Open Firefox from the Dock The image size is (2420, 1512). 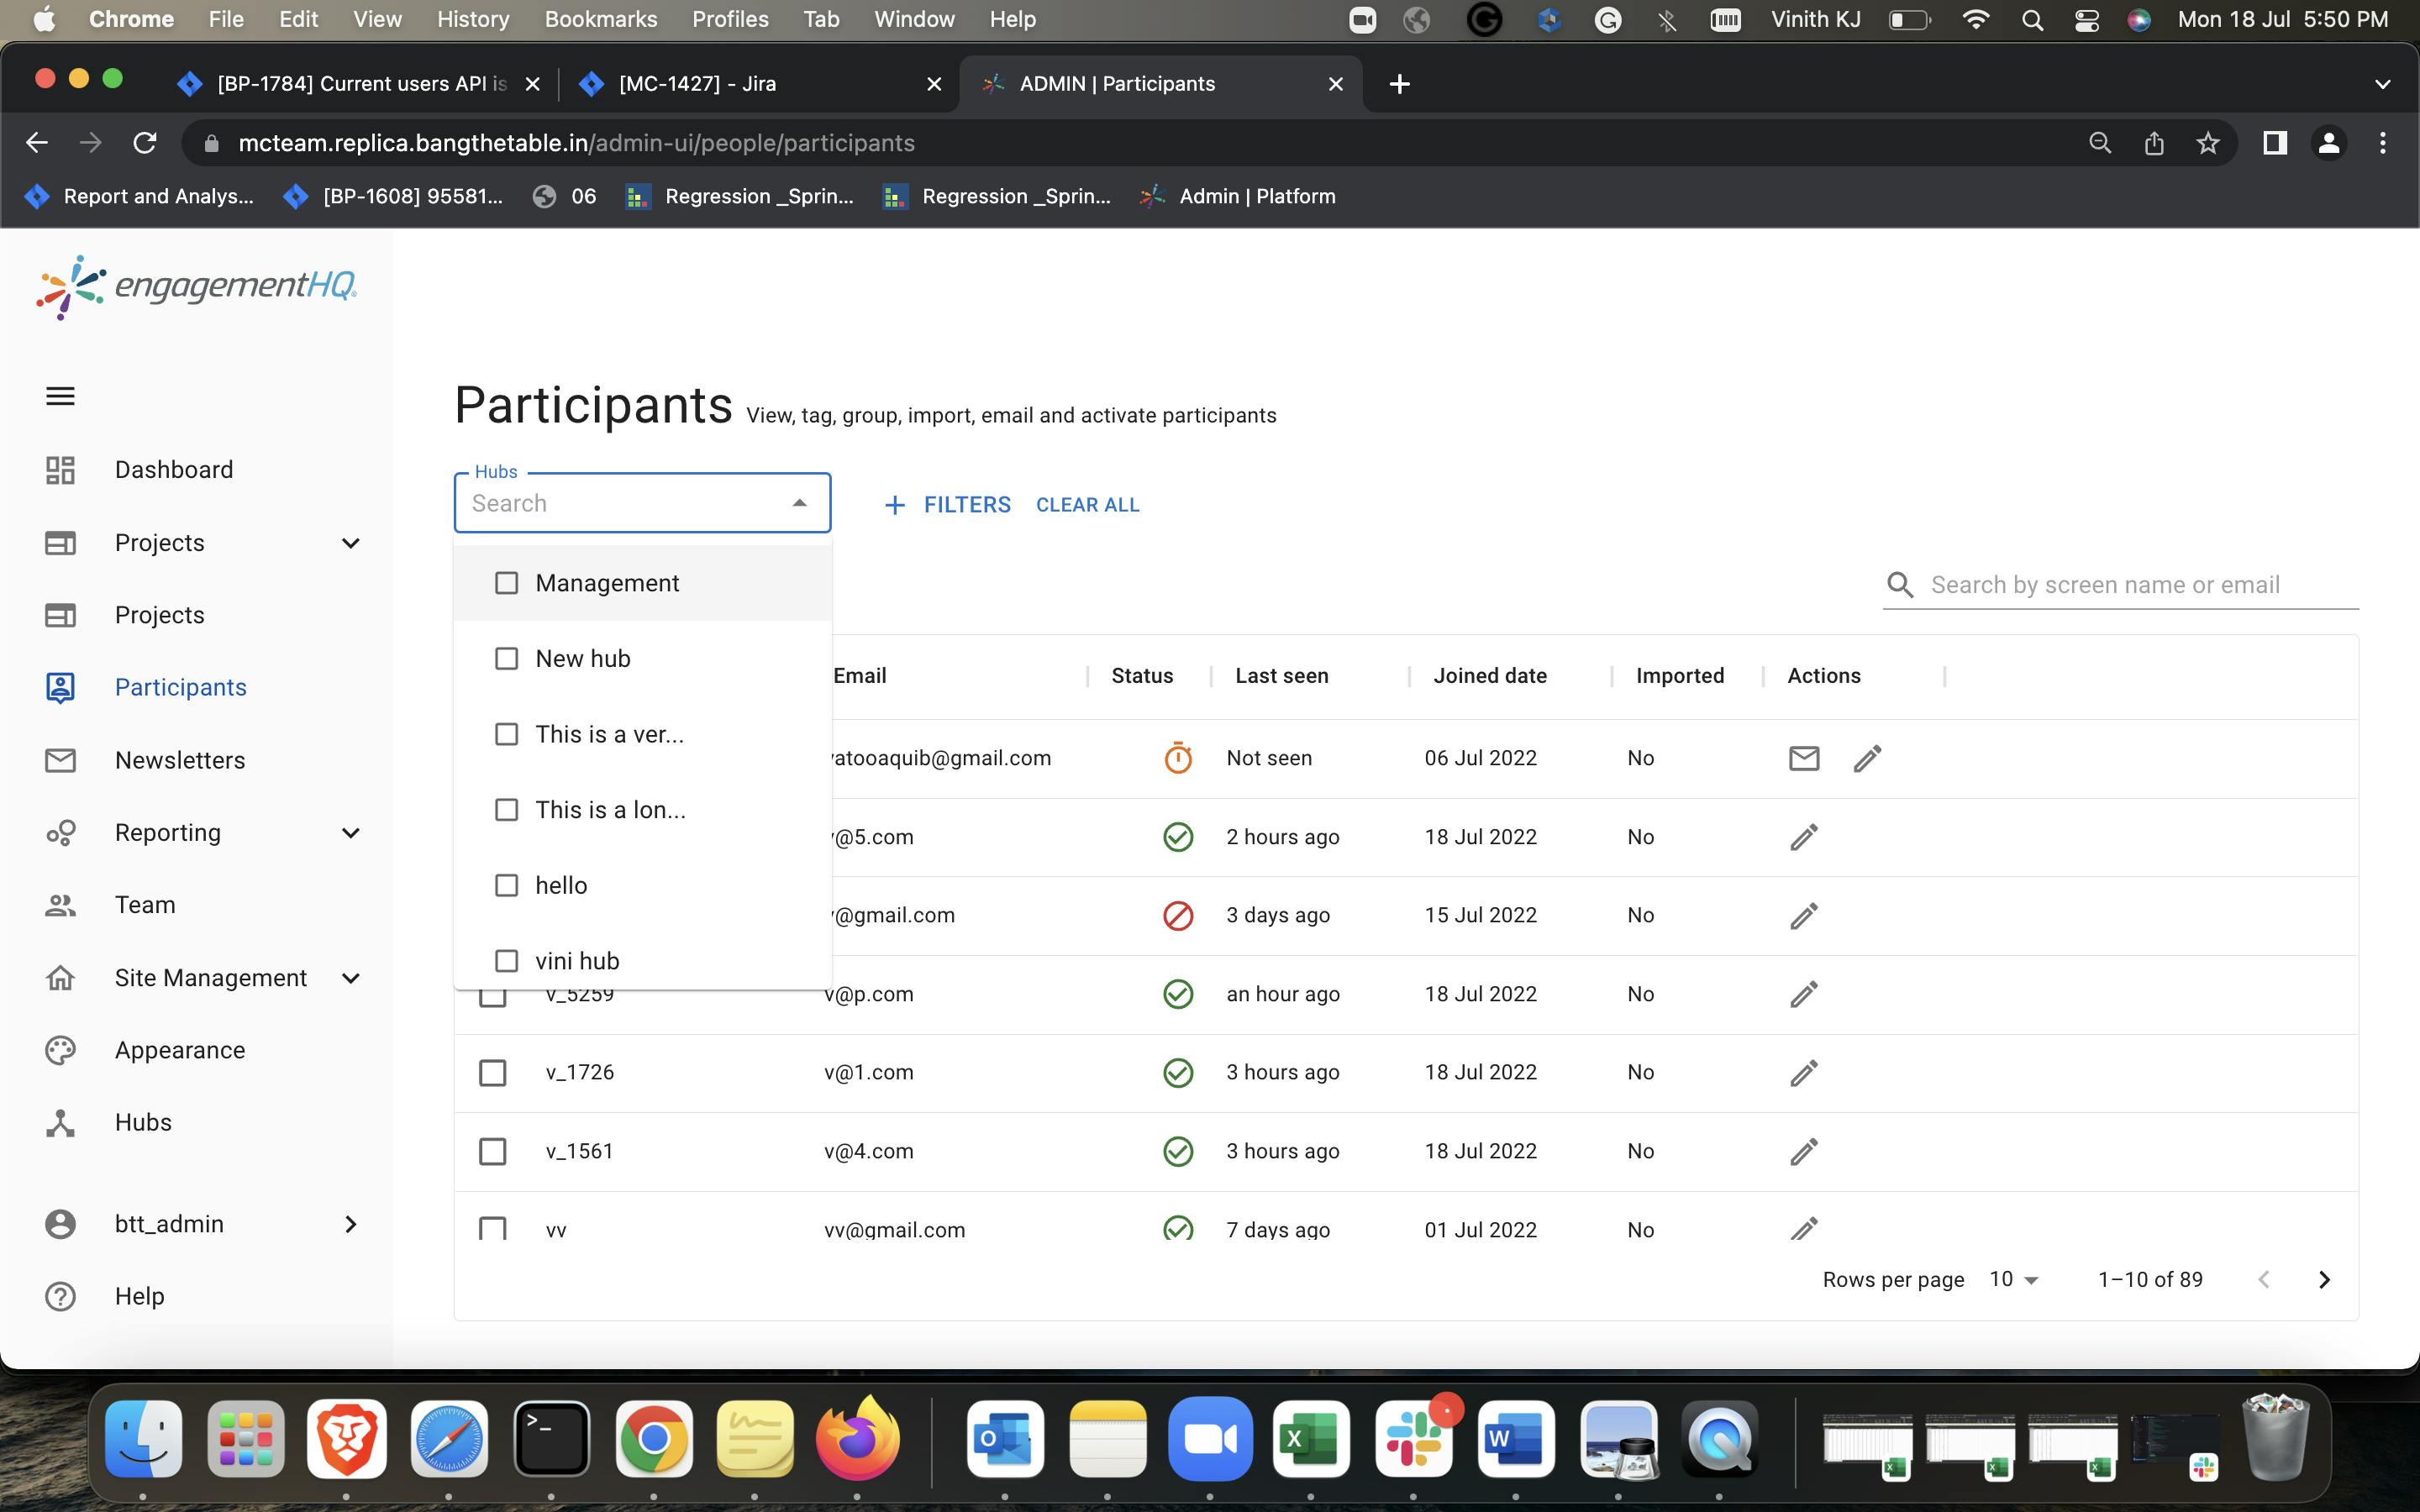pos(857,1440)
